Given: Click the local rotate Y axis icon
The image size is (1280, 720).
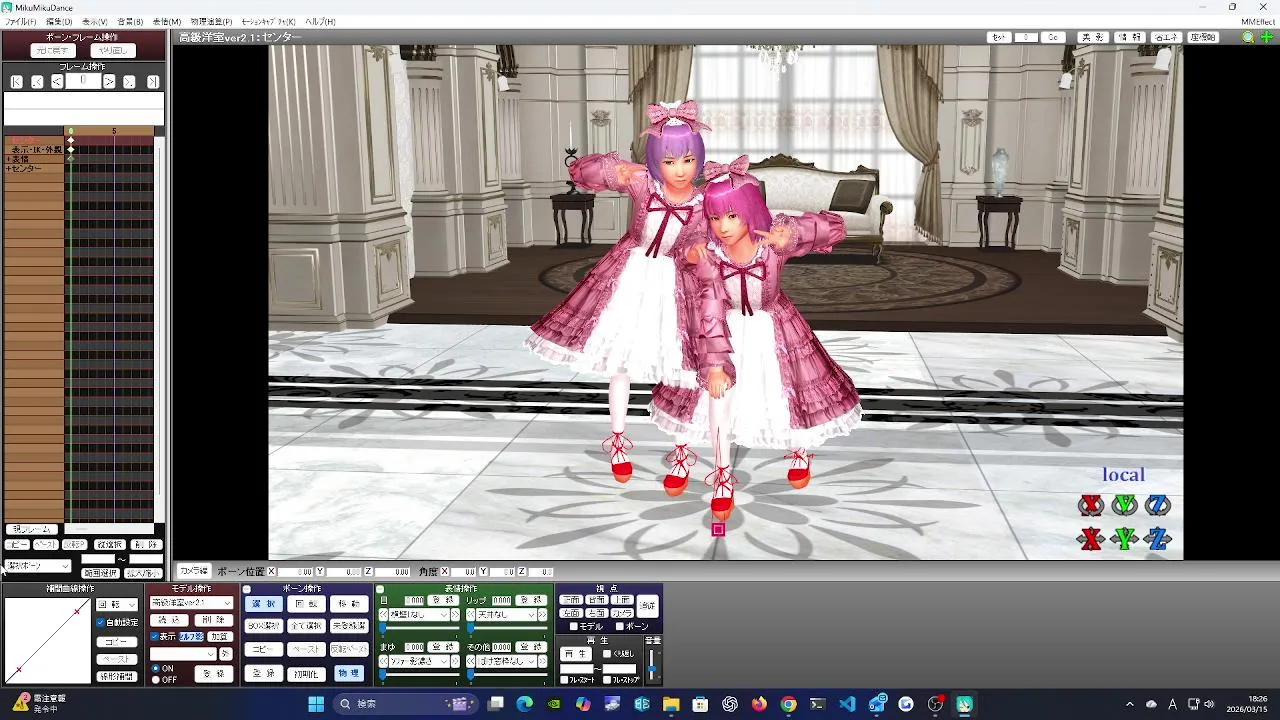Looking at the screenshot, I should [x=1125, y=506].
